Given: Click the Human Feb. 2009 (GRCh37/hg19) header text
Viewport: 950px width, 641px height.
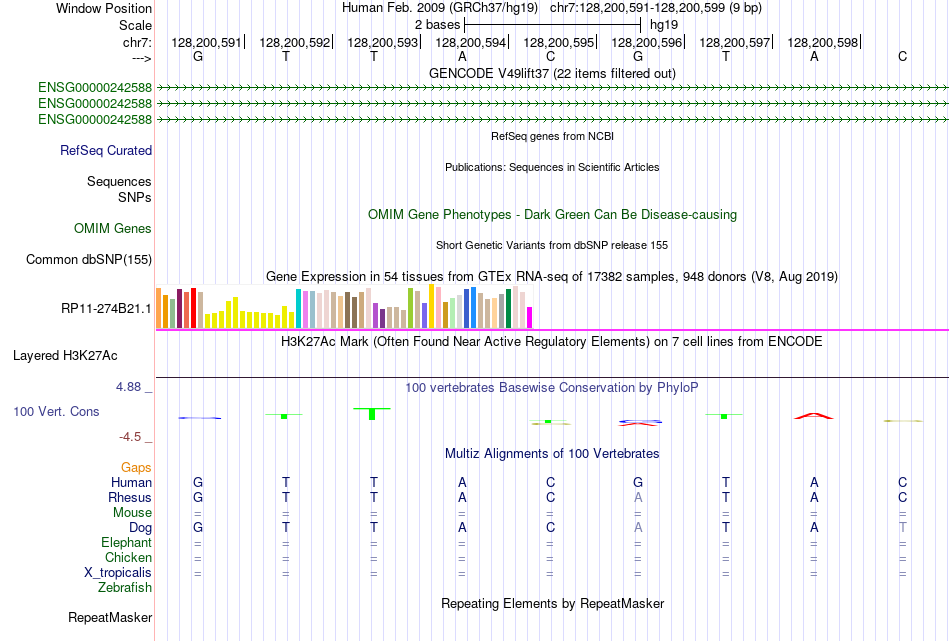Looking at the screenshot, I should pyautogui.click(x=440, y=8).
